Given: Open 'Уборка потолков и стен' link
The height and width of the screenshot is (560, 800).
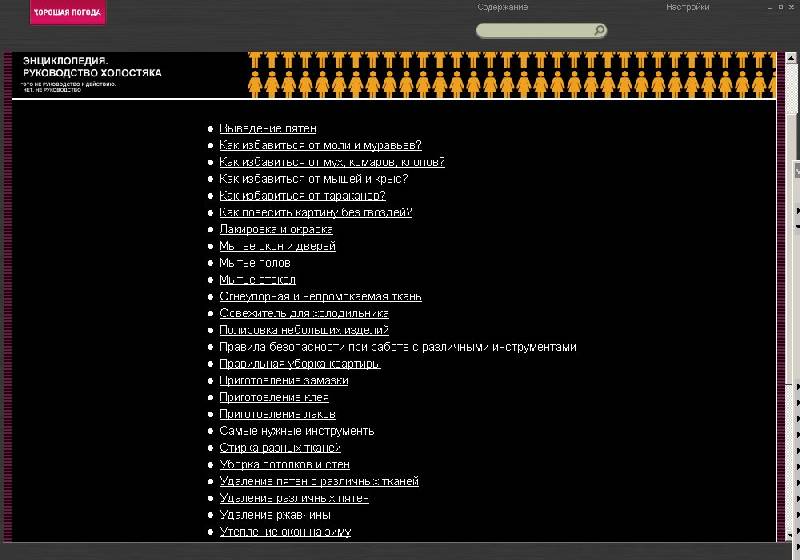Looking at the screenshot, I should click(284, 464).
